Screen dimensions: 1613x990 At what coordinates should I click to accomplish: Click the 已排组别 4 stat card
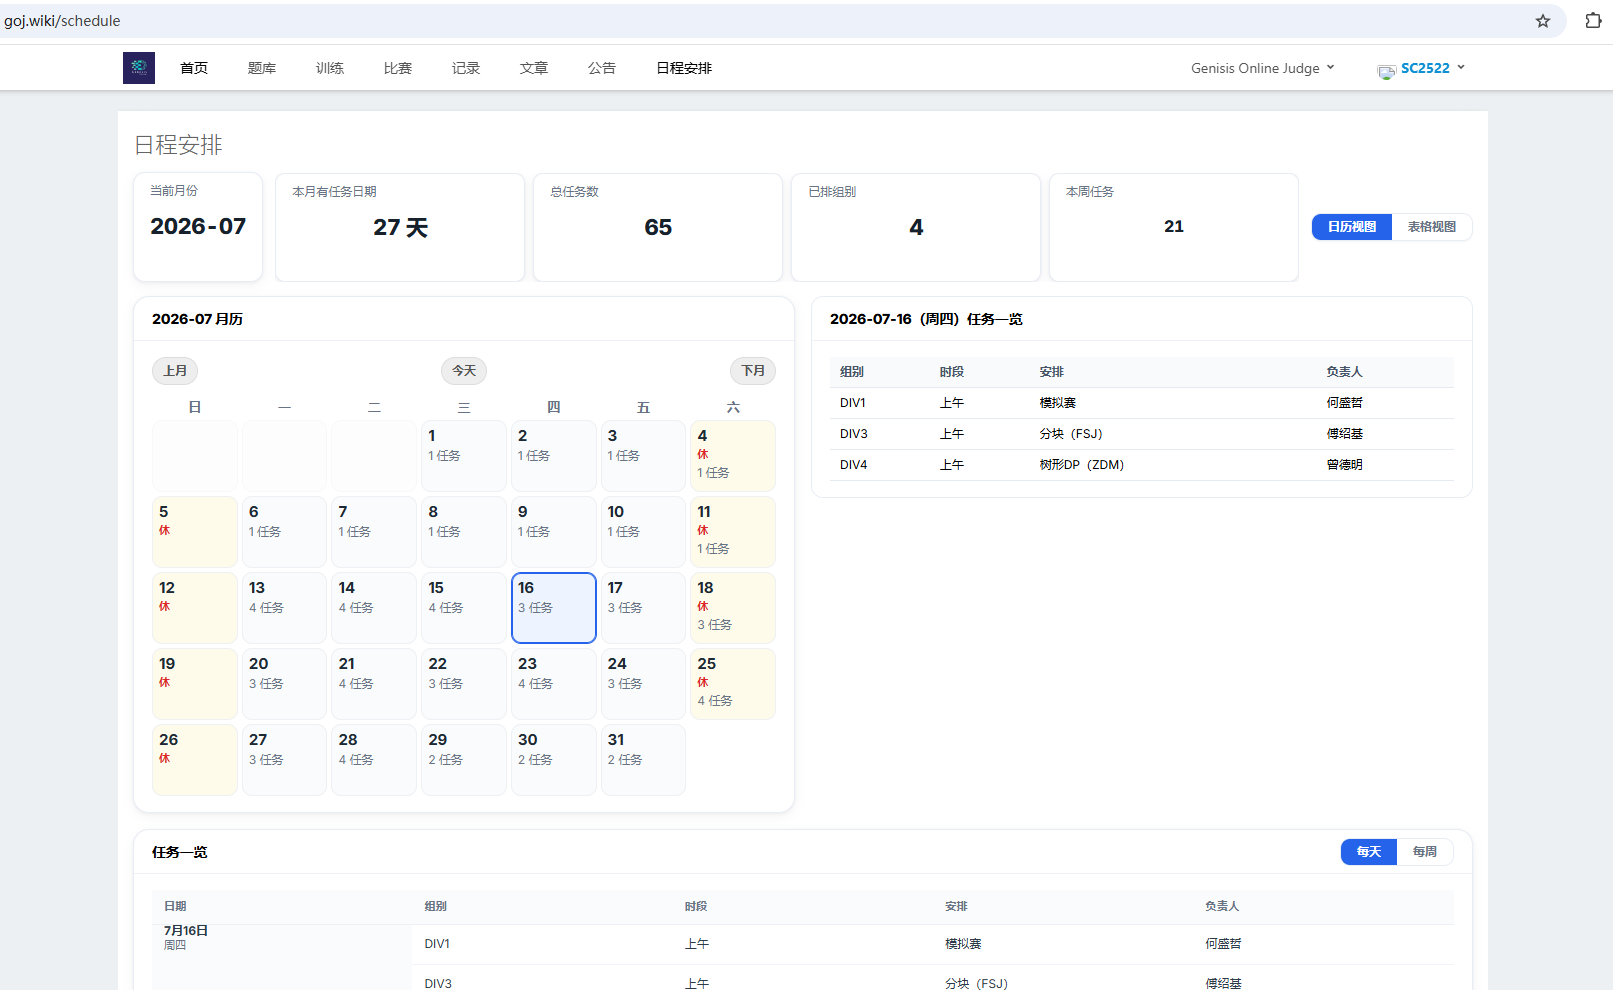tap(916, 227)
